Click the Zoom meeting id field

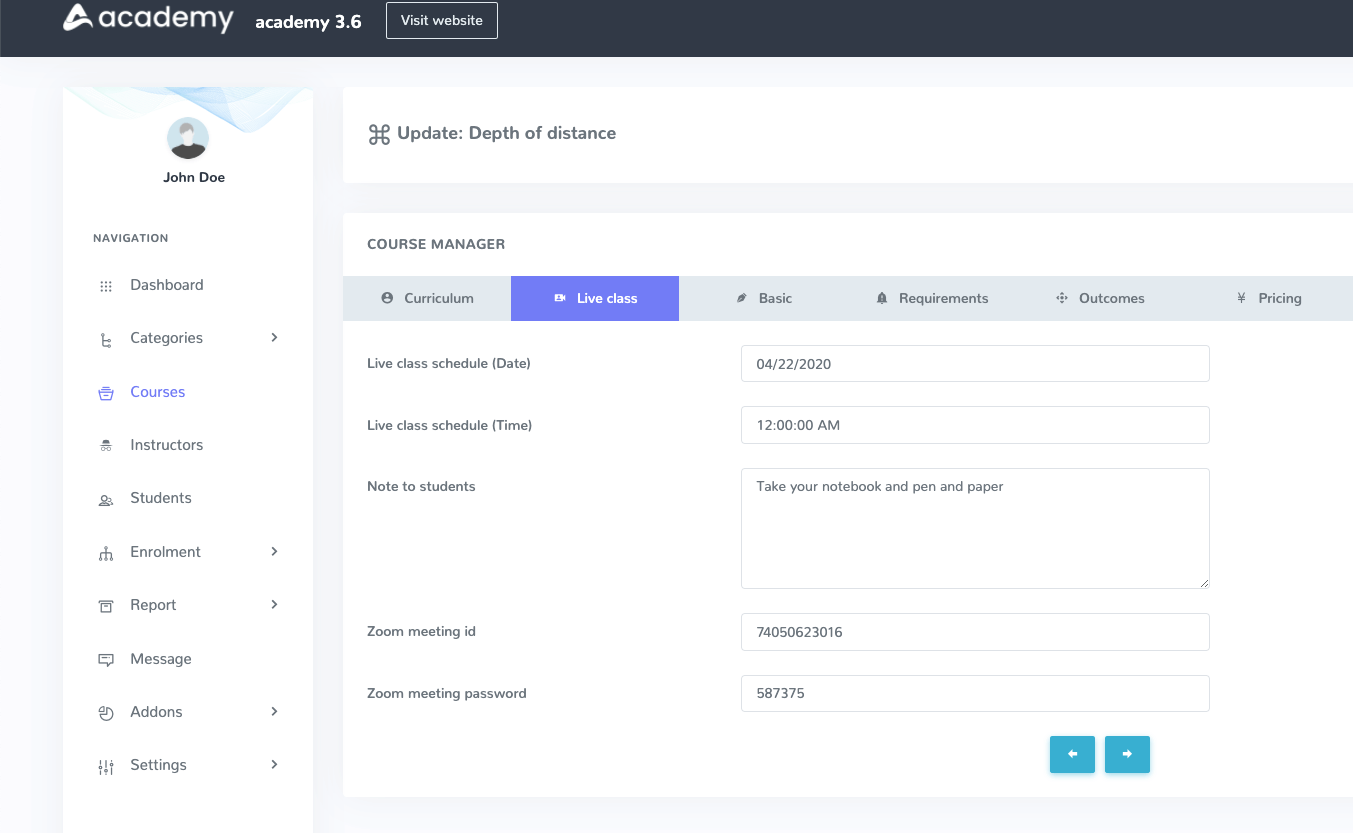coord(975,632)
